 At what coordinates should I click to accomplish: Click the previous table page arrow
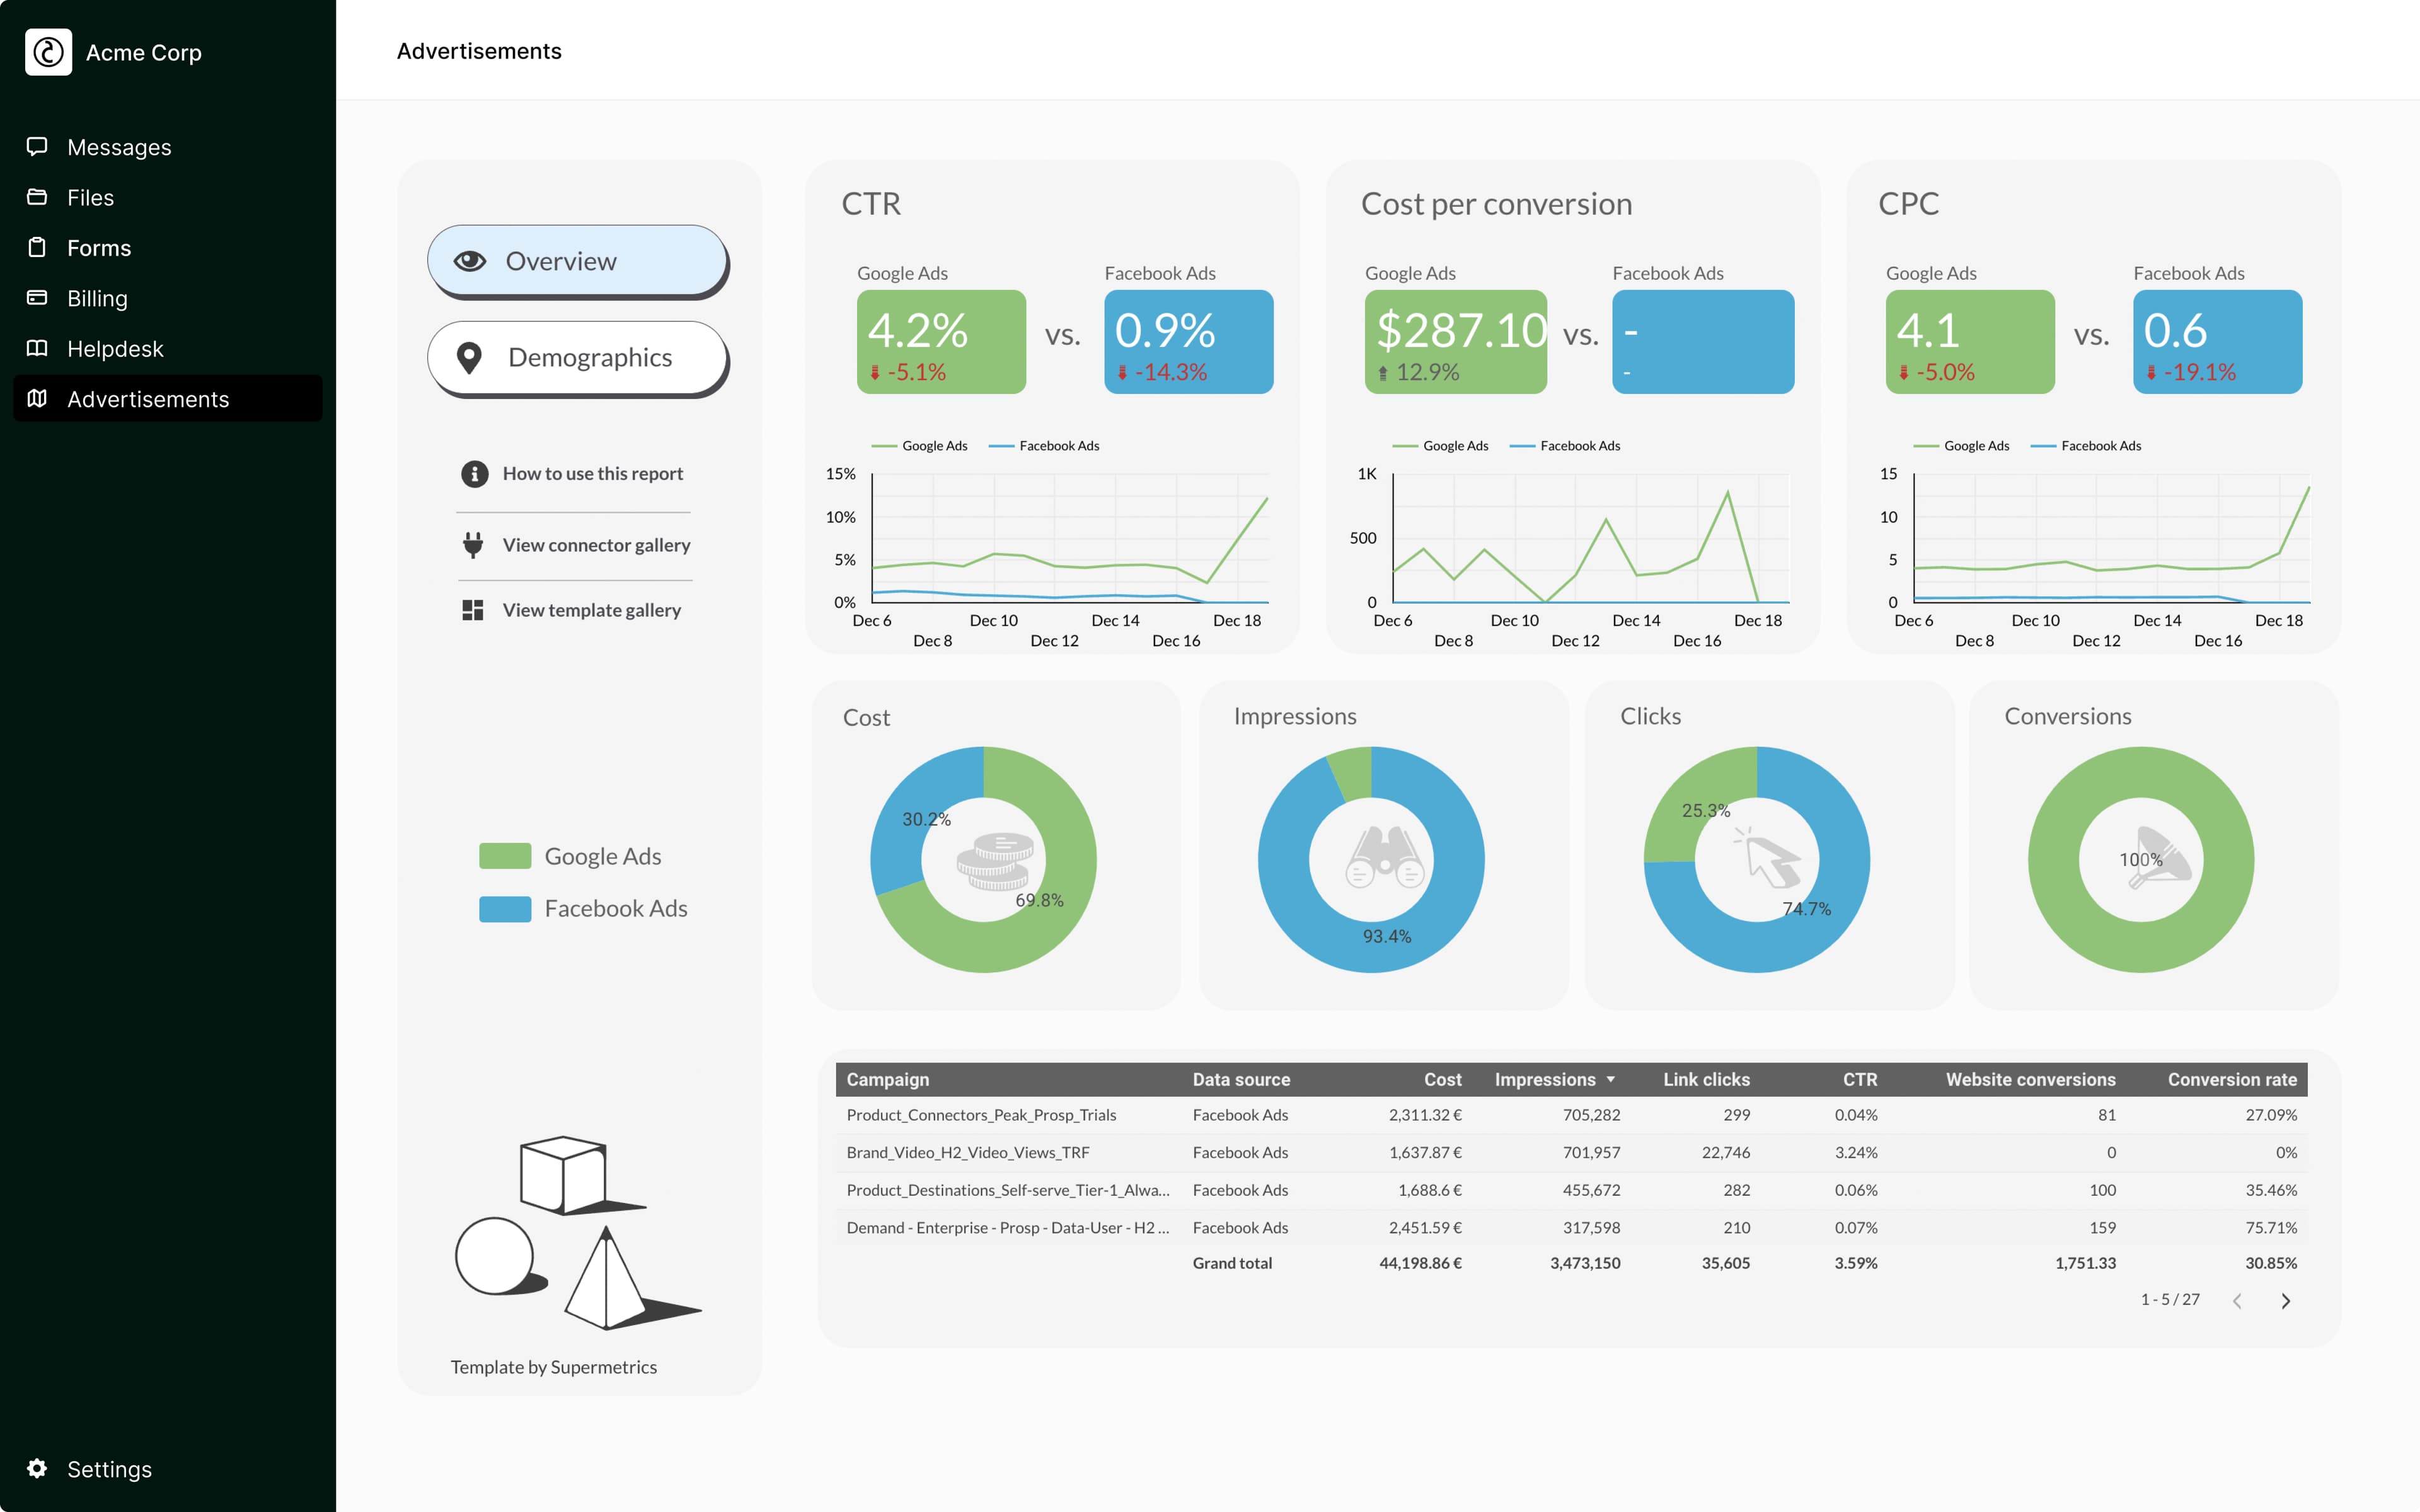(x=2237, y=1301)
